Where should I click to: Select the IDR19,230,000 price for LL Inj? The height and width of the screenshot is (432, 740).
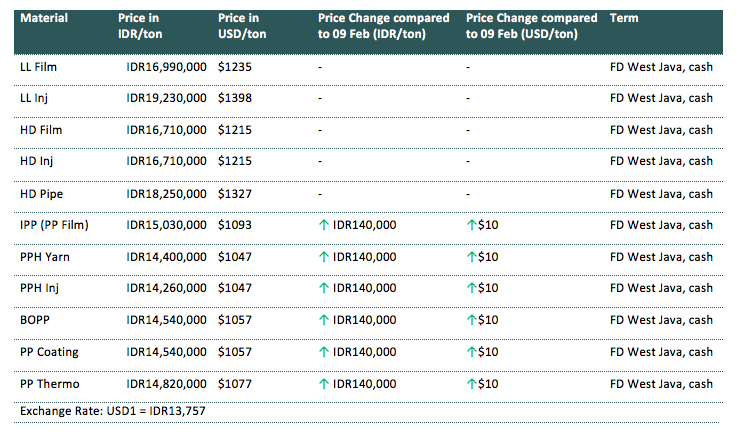[167, 98]
